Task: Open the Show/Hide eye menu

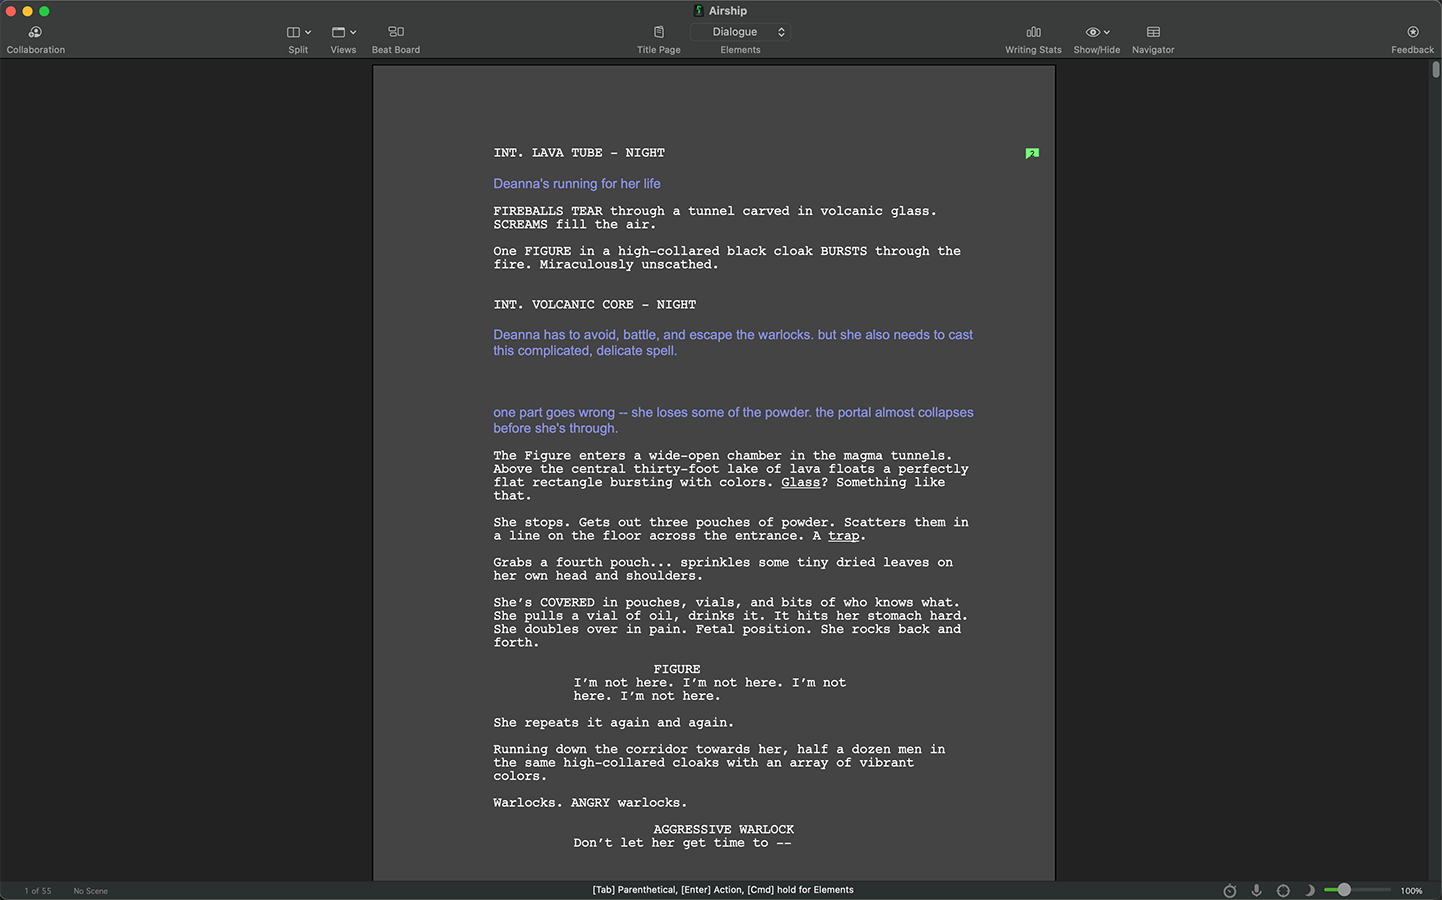Action: tap(1097, 33)
